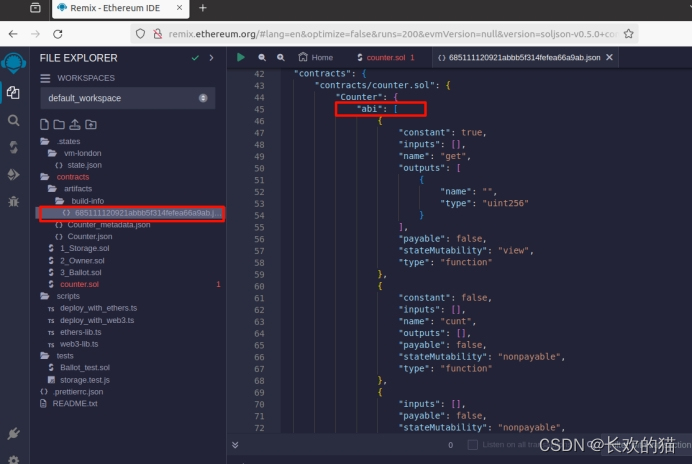
Task: Toggle Listen on all transactions checkbox
Action: click(473, 445)
